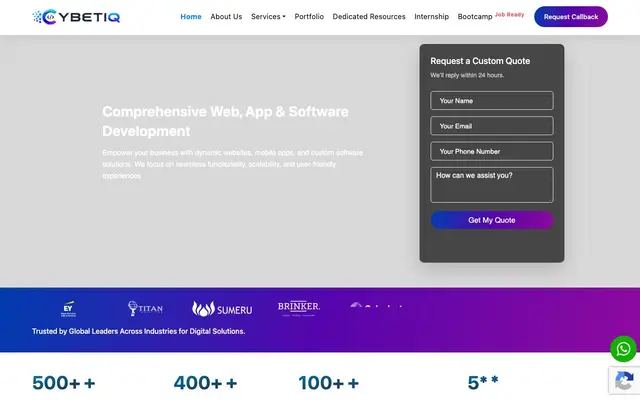Click the Comprehensive Web, App & Software heading
The image size is (640, 400).
tap(225, 121)
